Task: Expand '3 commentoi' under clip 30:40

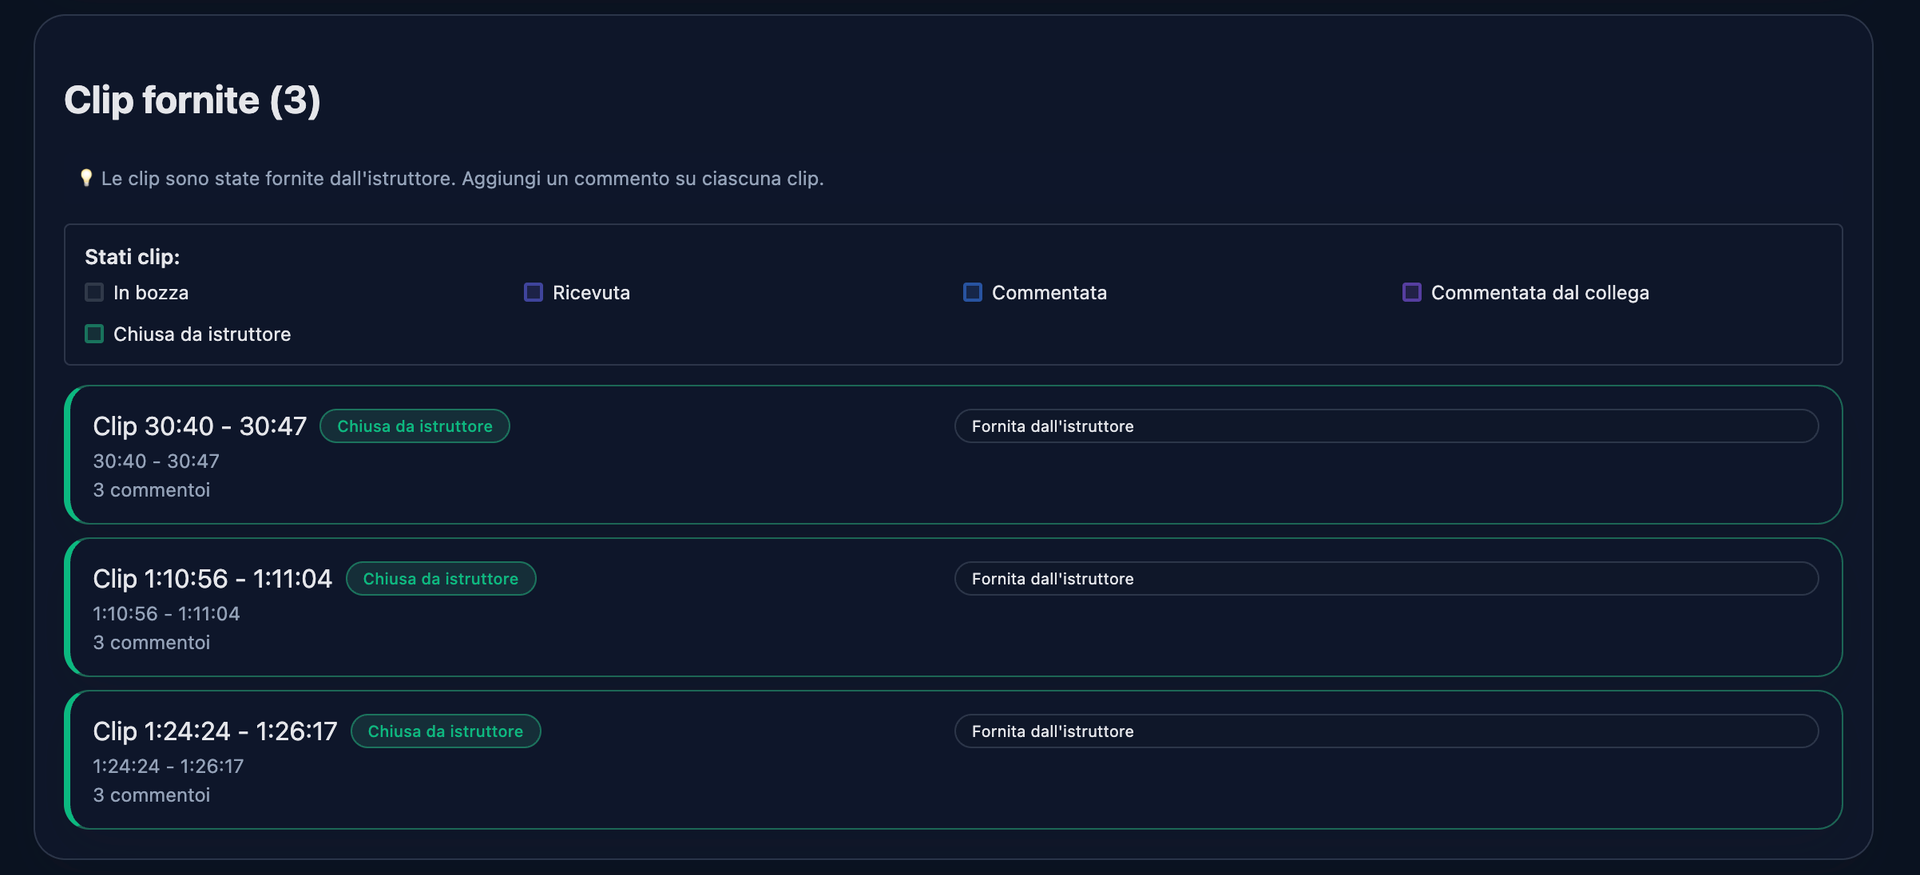Action: (152, 490)
